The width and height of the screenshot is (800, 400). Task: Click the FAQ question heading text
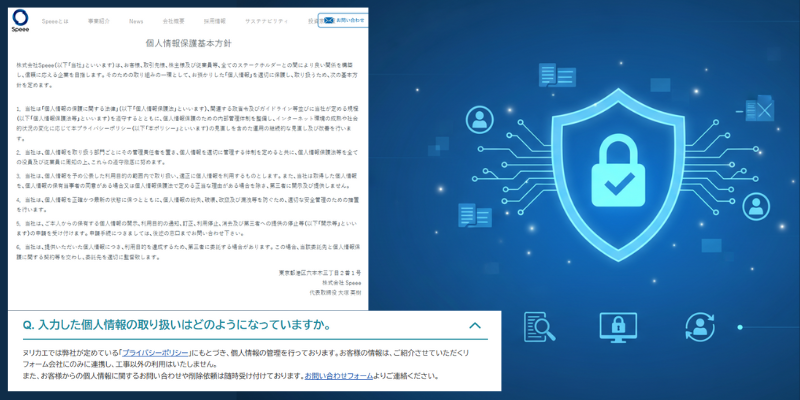pos(176,325)
